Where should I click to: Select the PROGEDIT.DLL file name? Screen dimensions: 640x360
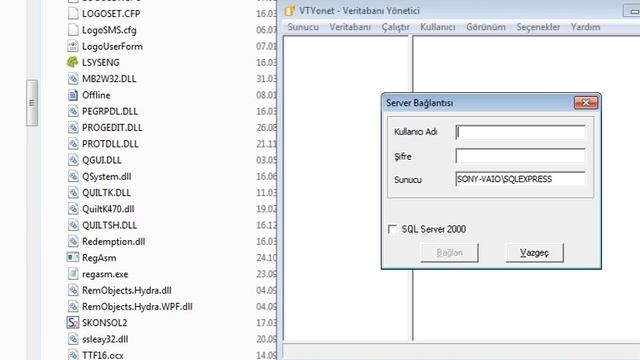point(112,128)
